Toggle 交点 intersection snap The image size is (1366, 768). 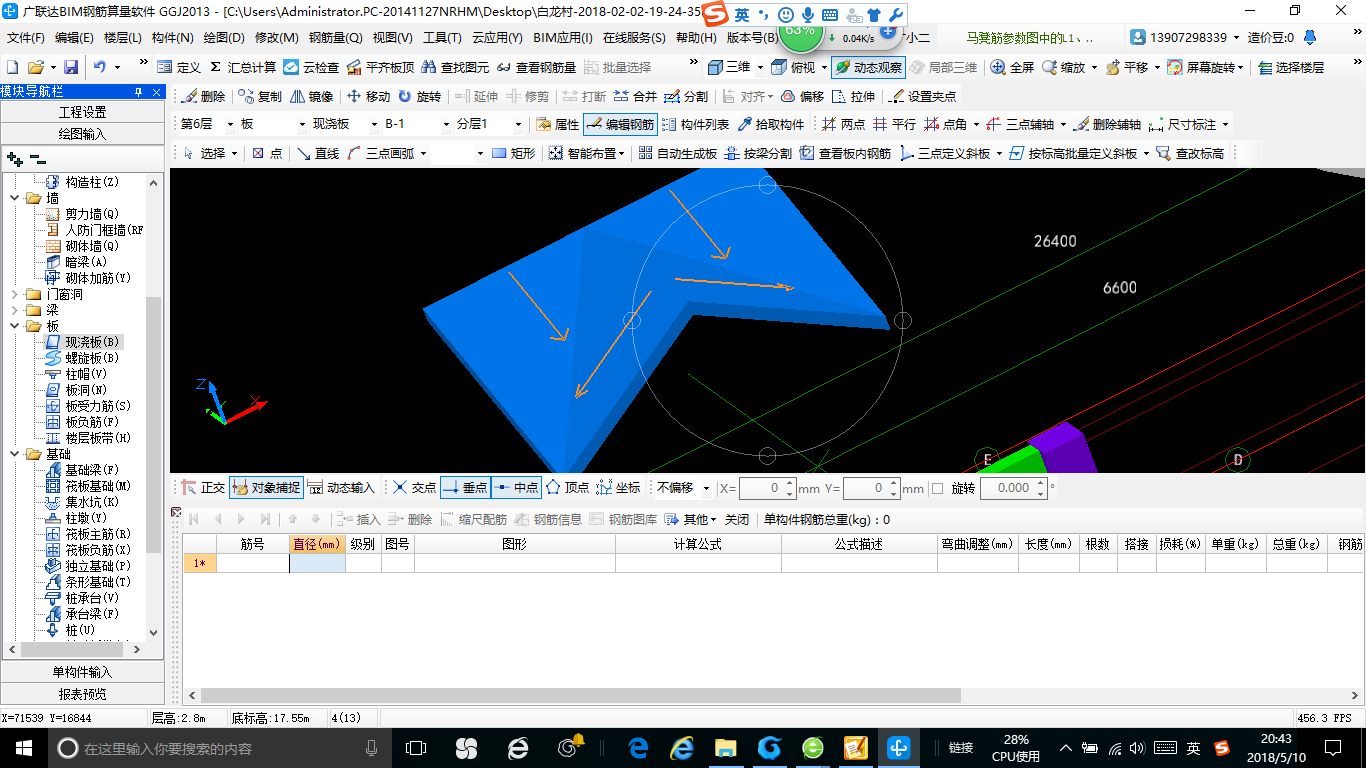[x=414, y=487]
